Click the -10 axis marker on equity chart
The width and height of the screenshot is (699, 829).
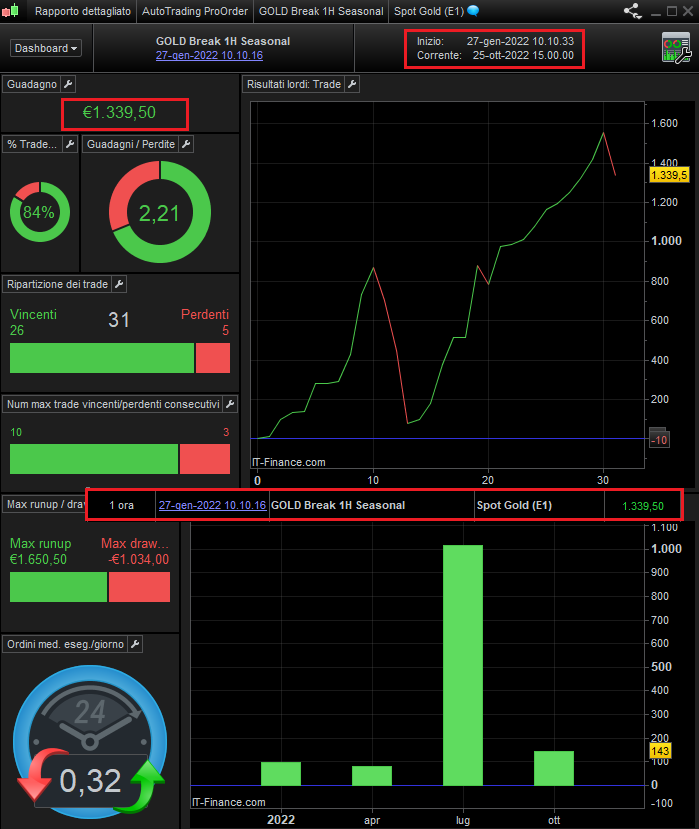pyautogui.click(x=659, y=439)
